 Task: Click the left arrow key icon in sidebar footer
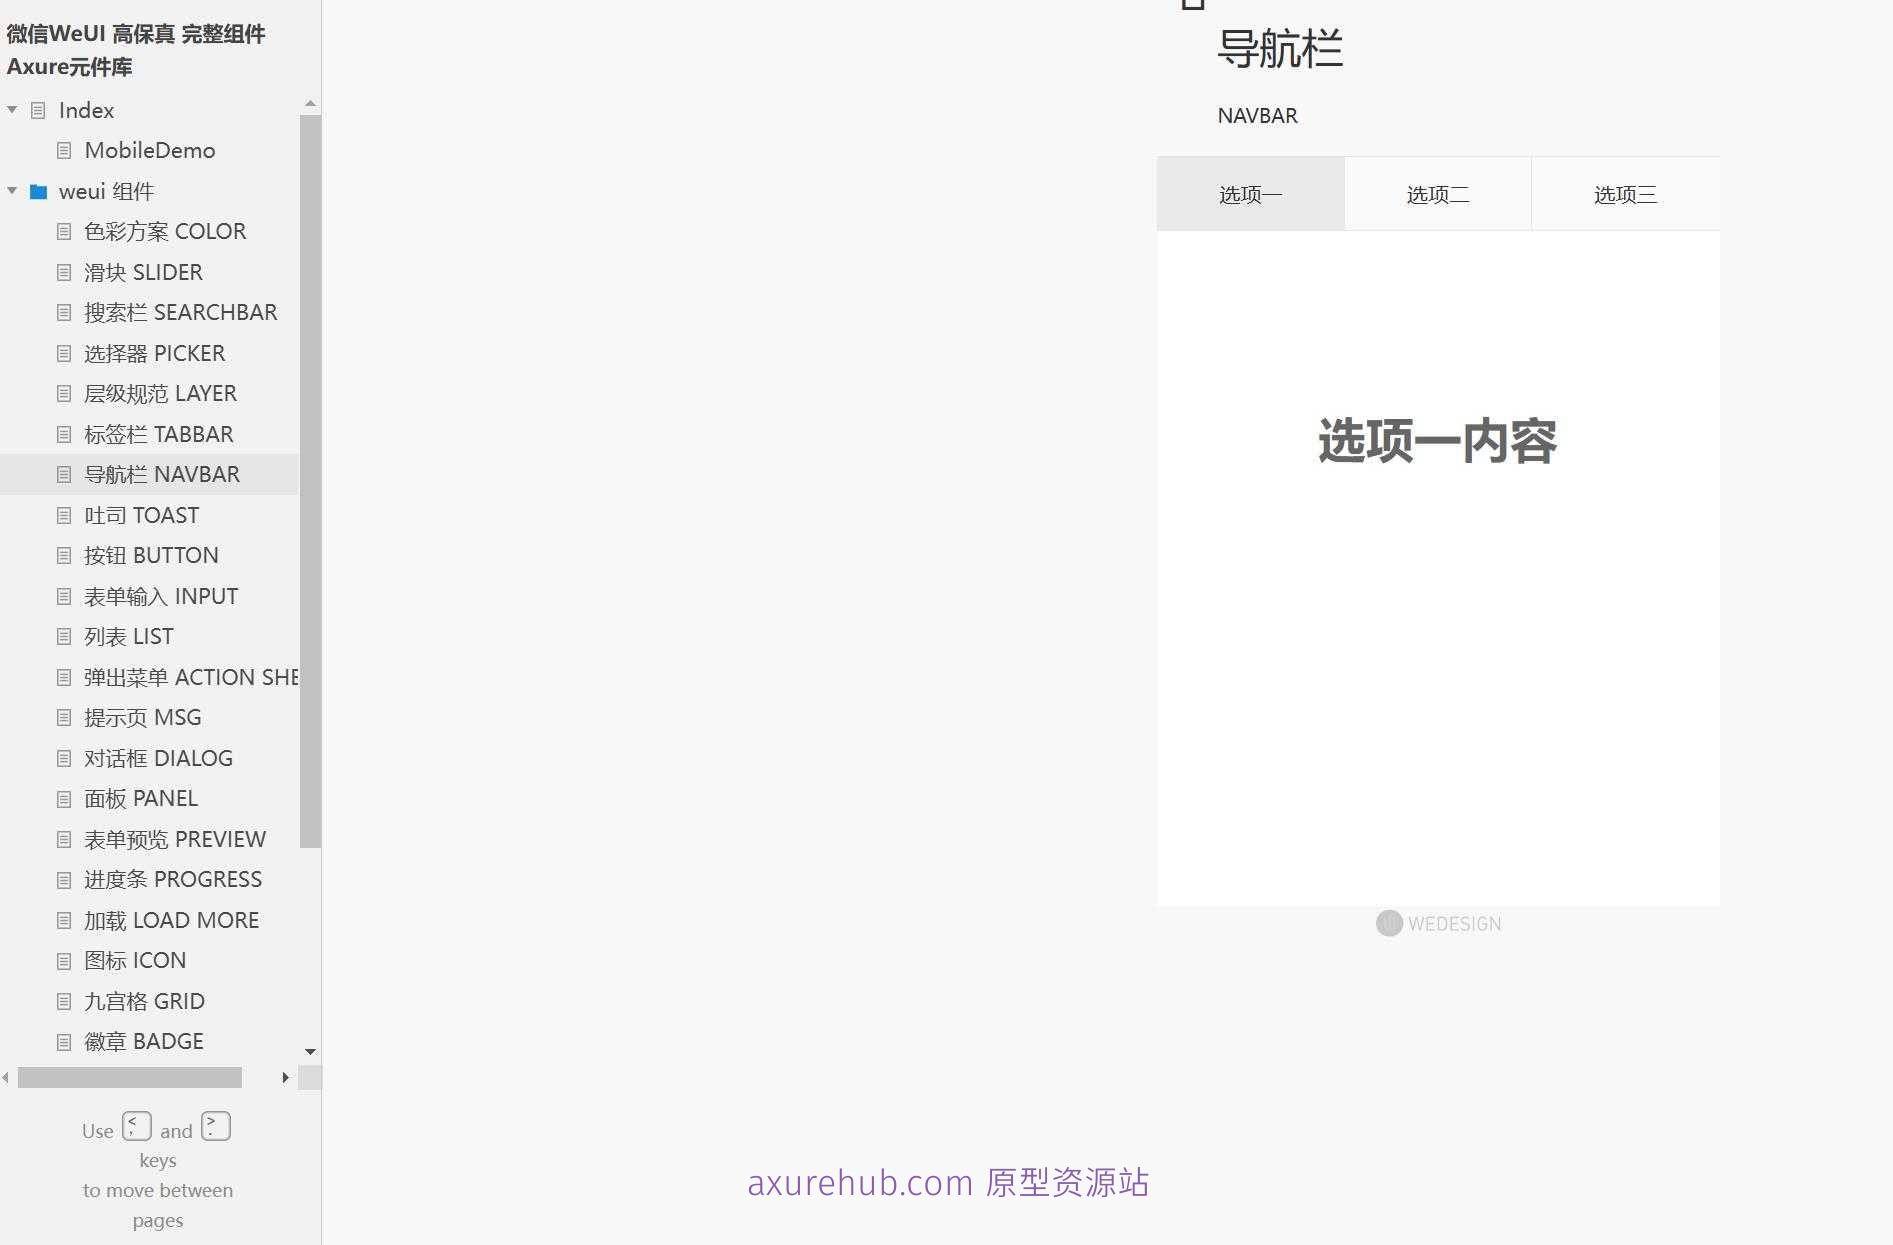[137, 1126]
